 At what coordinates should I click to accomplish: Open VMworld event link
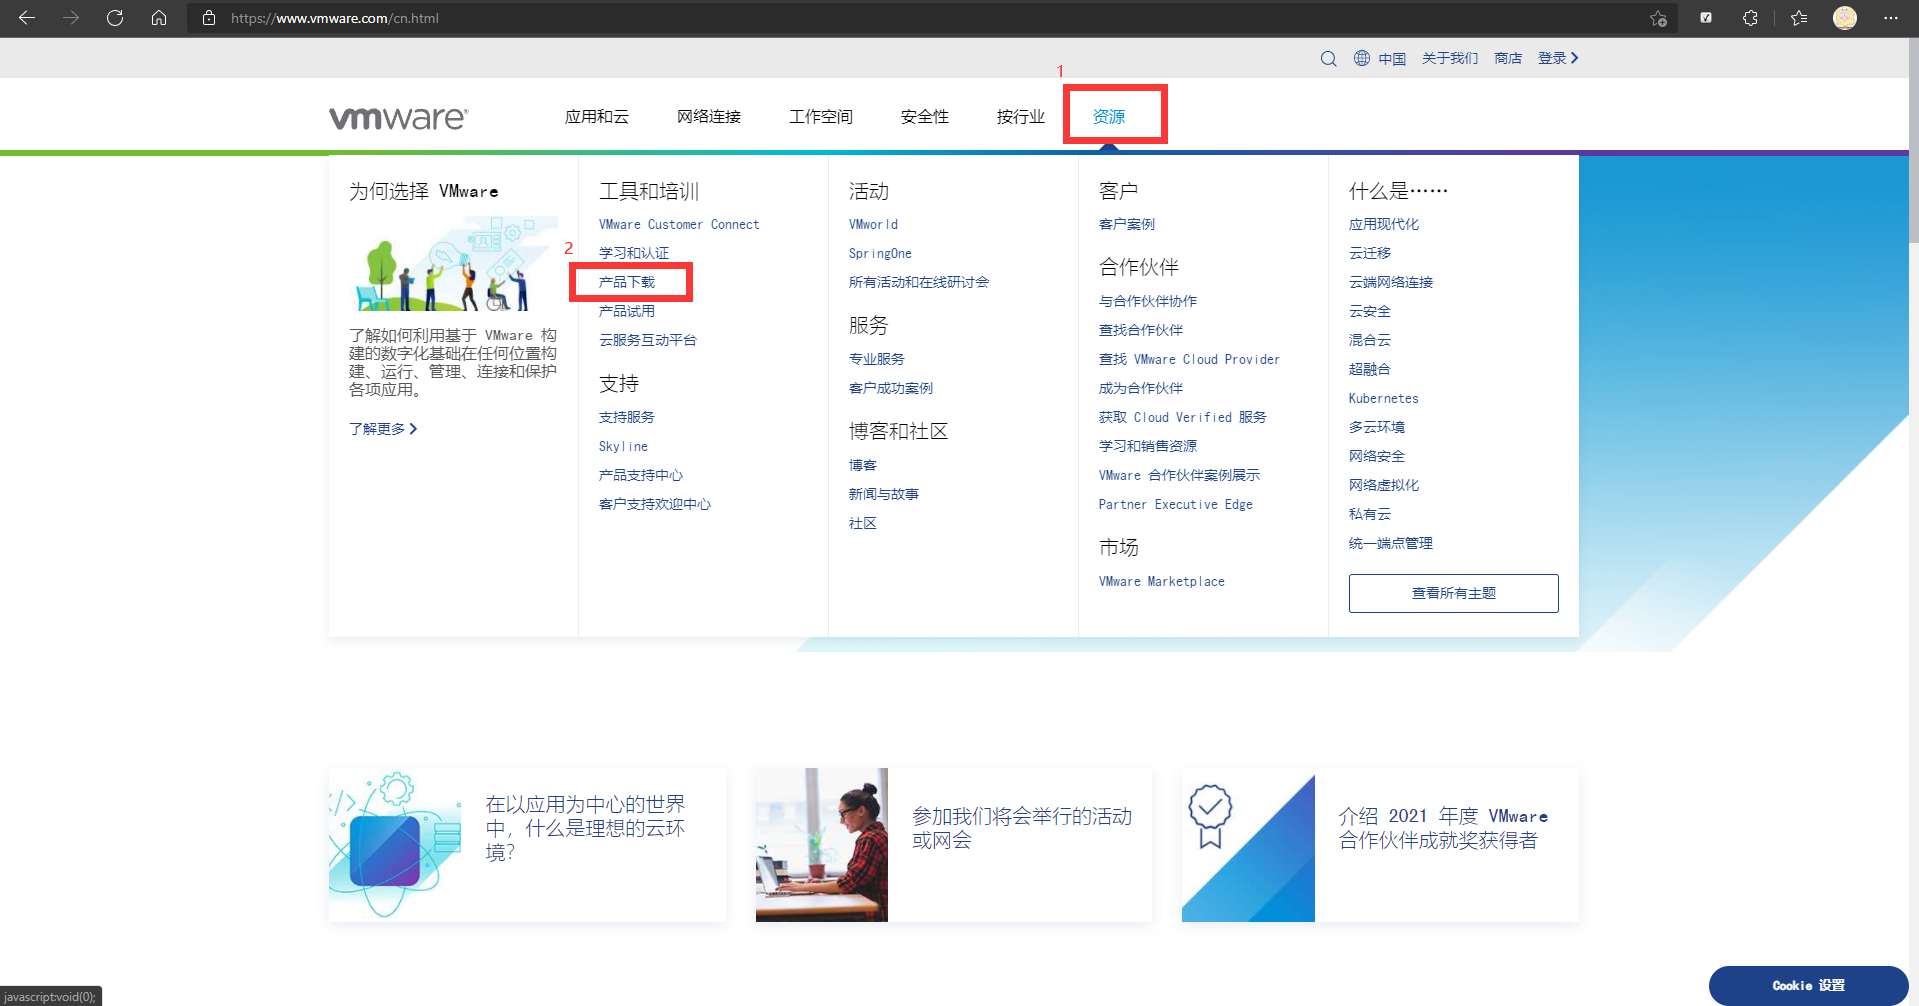tap(873, 225)
